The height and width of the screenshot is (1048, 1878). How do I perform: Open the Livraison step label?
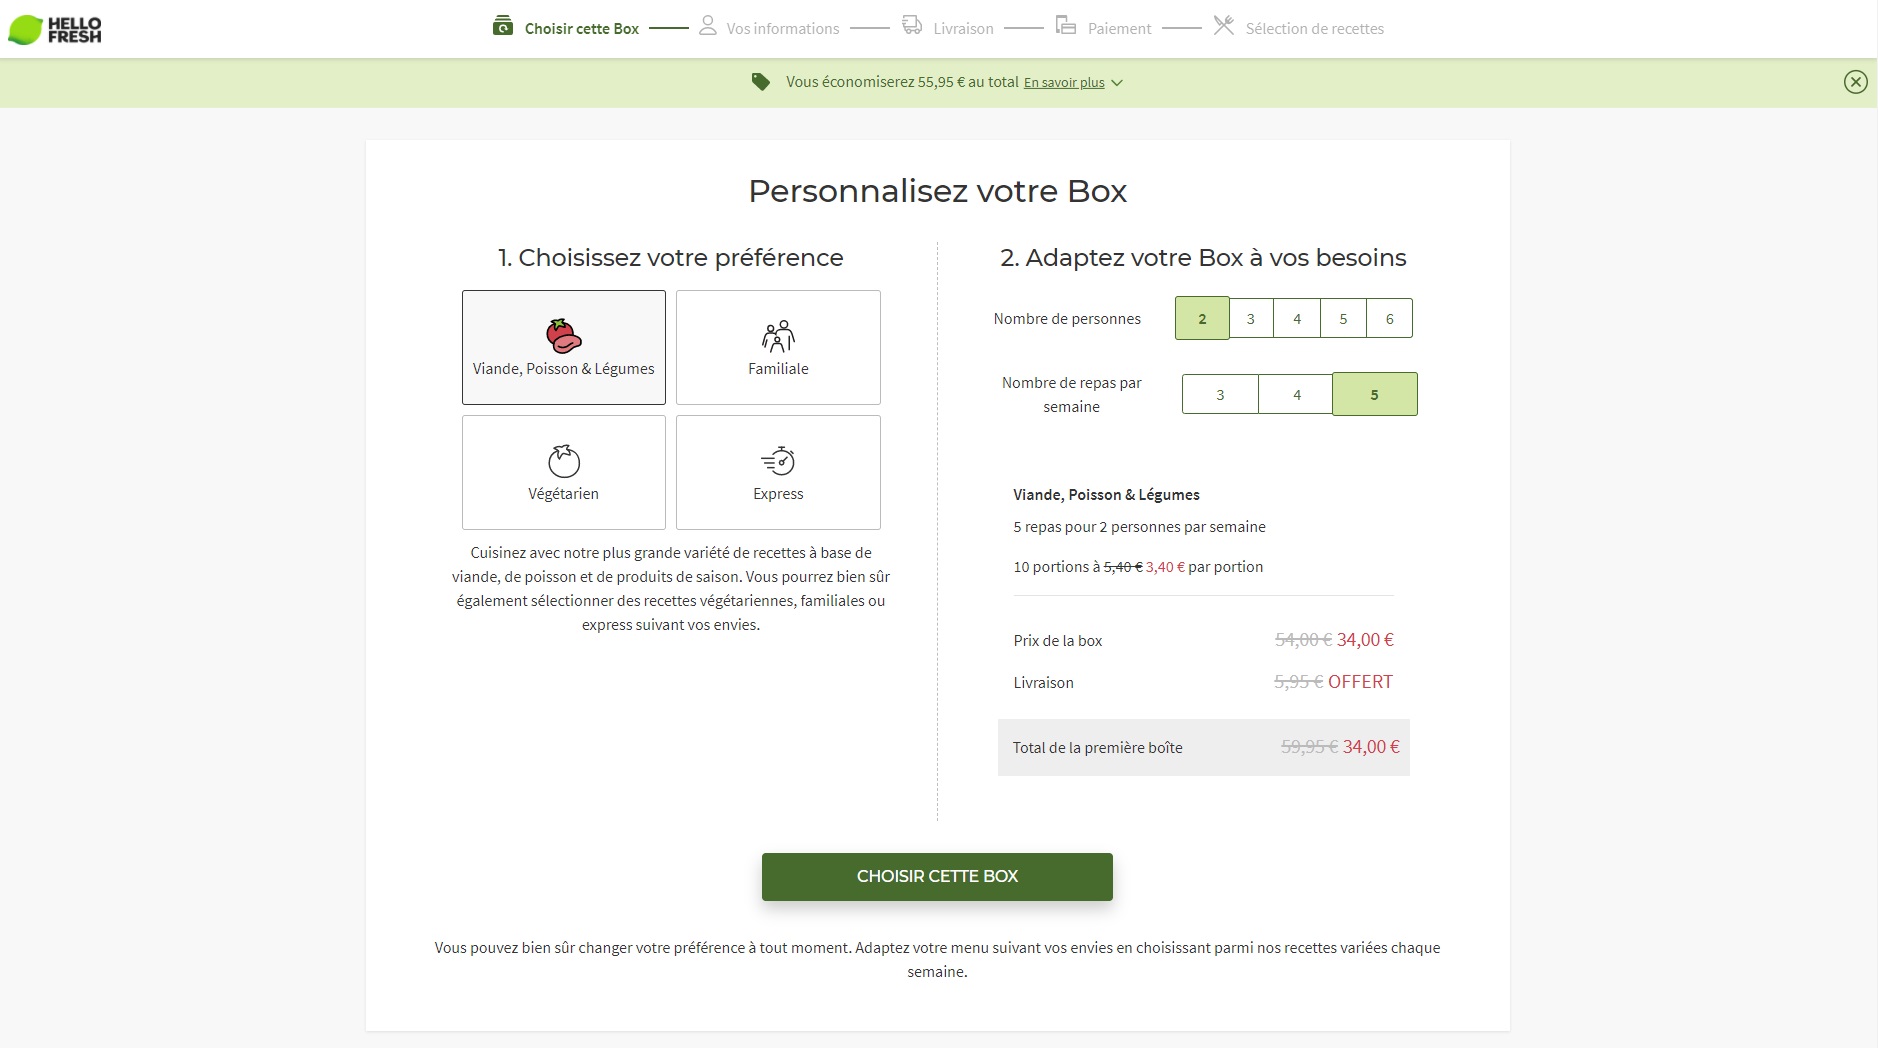[963, 29]
